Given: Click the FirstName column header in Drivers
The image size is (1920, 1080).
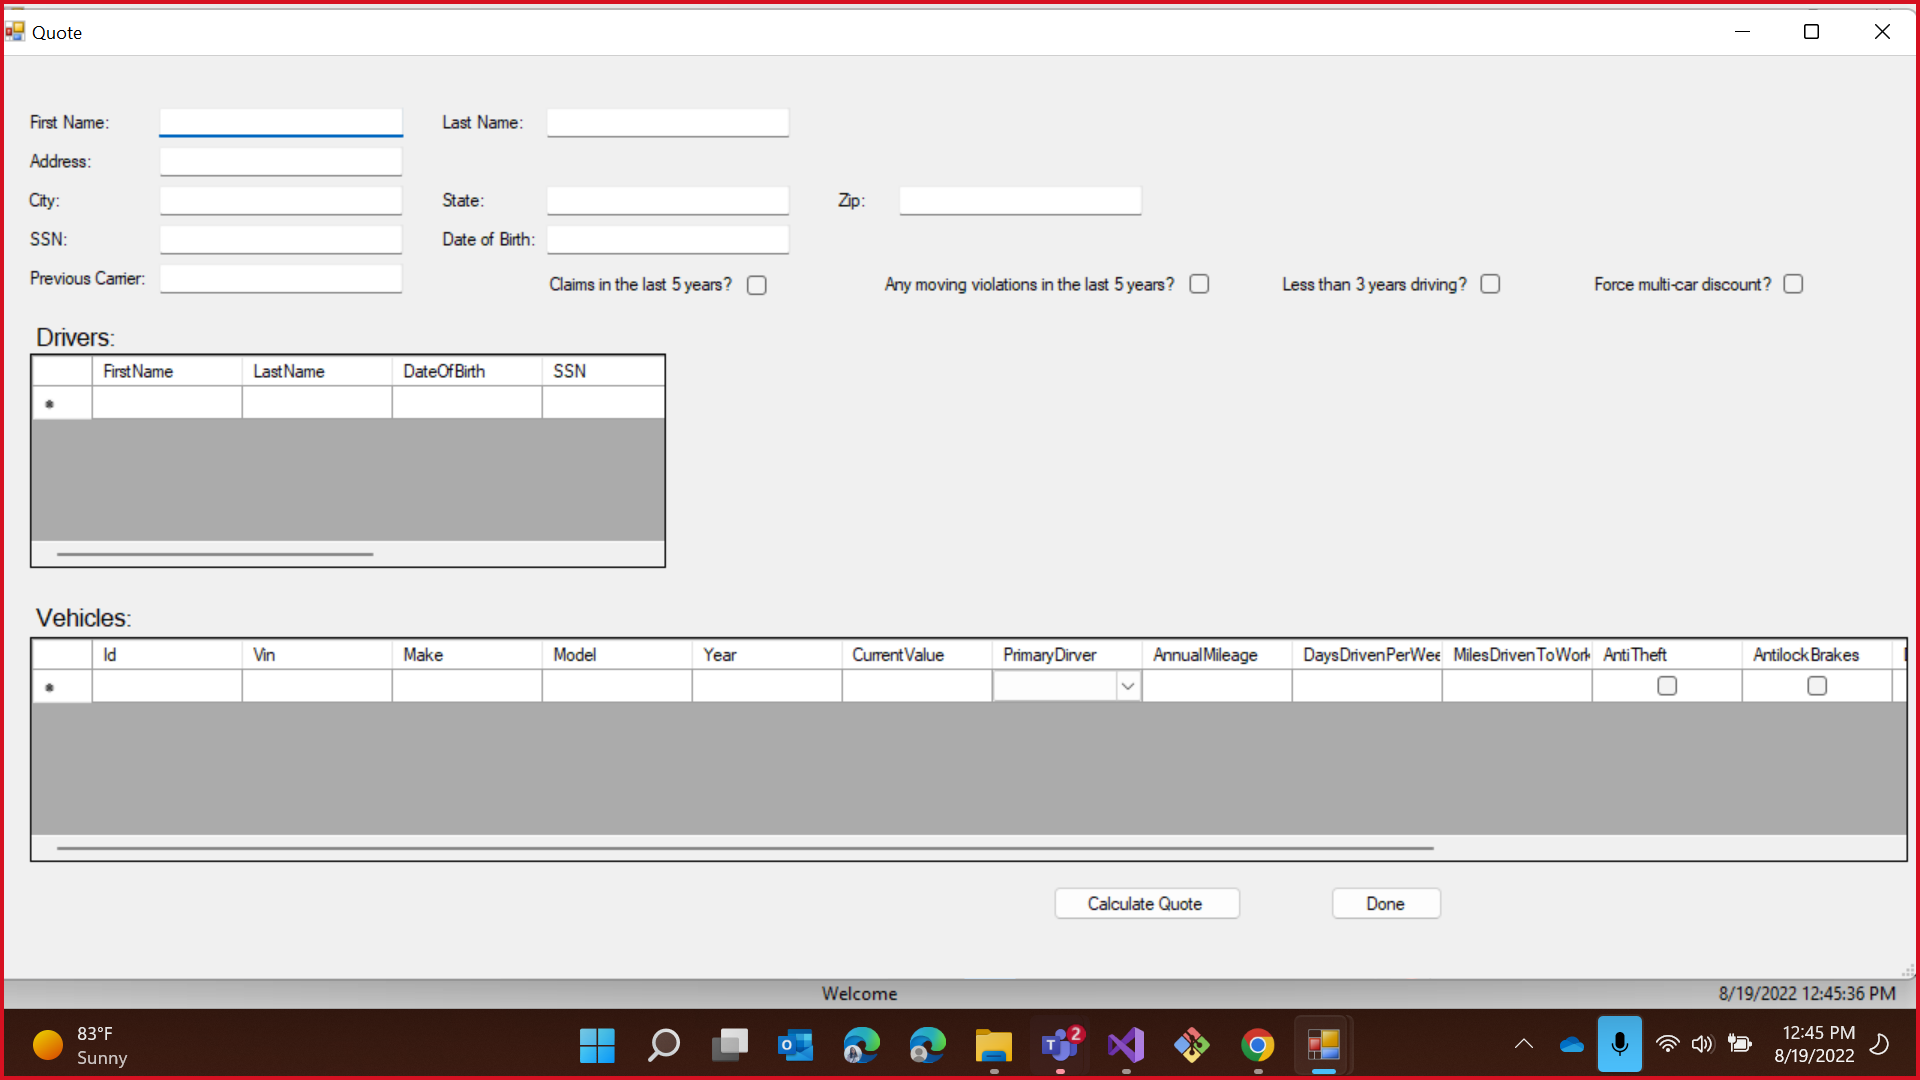Looking at the screenshot, I should (167, 371).
